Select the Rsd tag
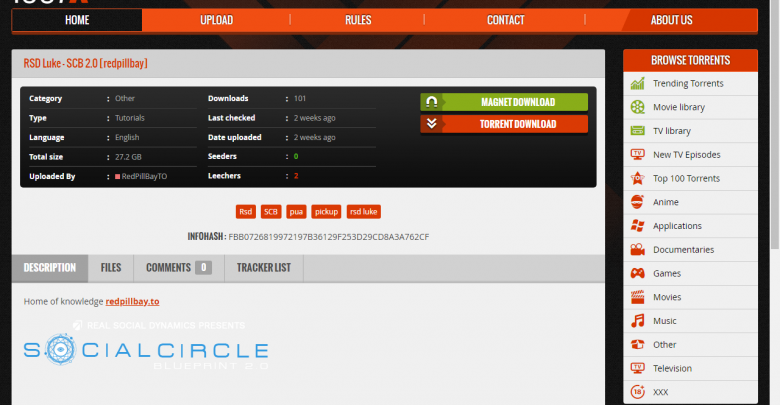The width and height of the screenshot is (780, 405). pos(246,211)
